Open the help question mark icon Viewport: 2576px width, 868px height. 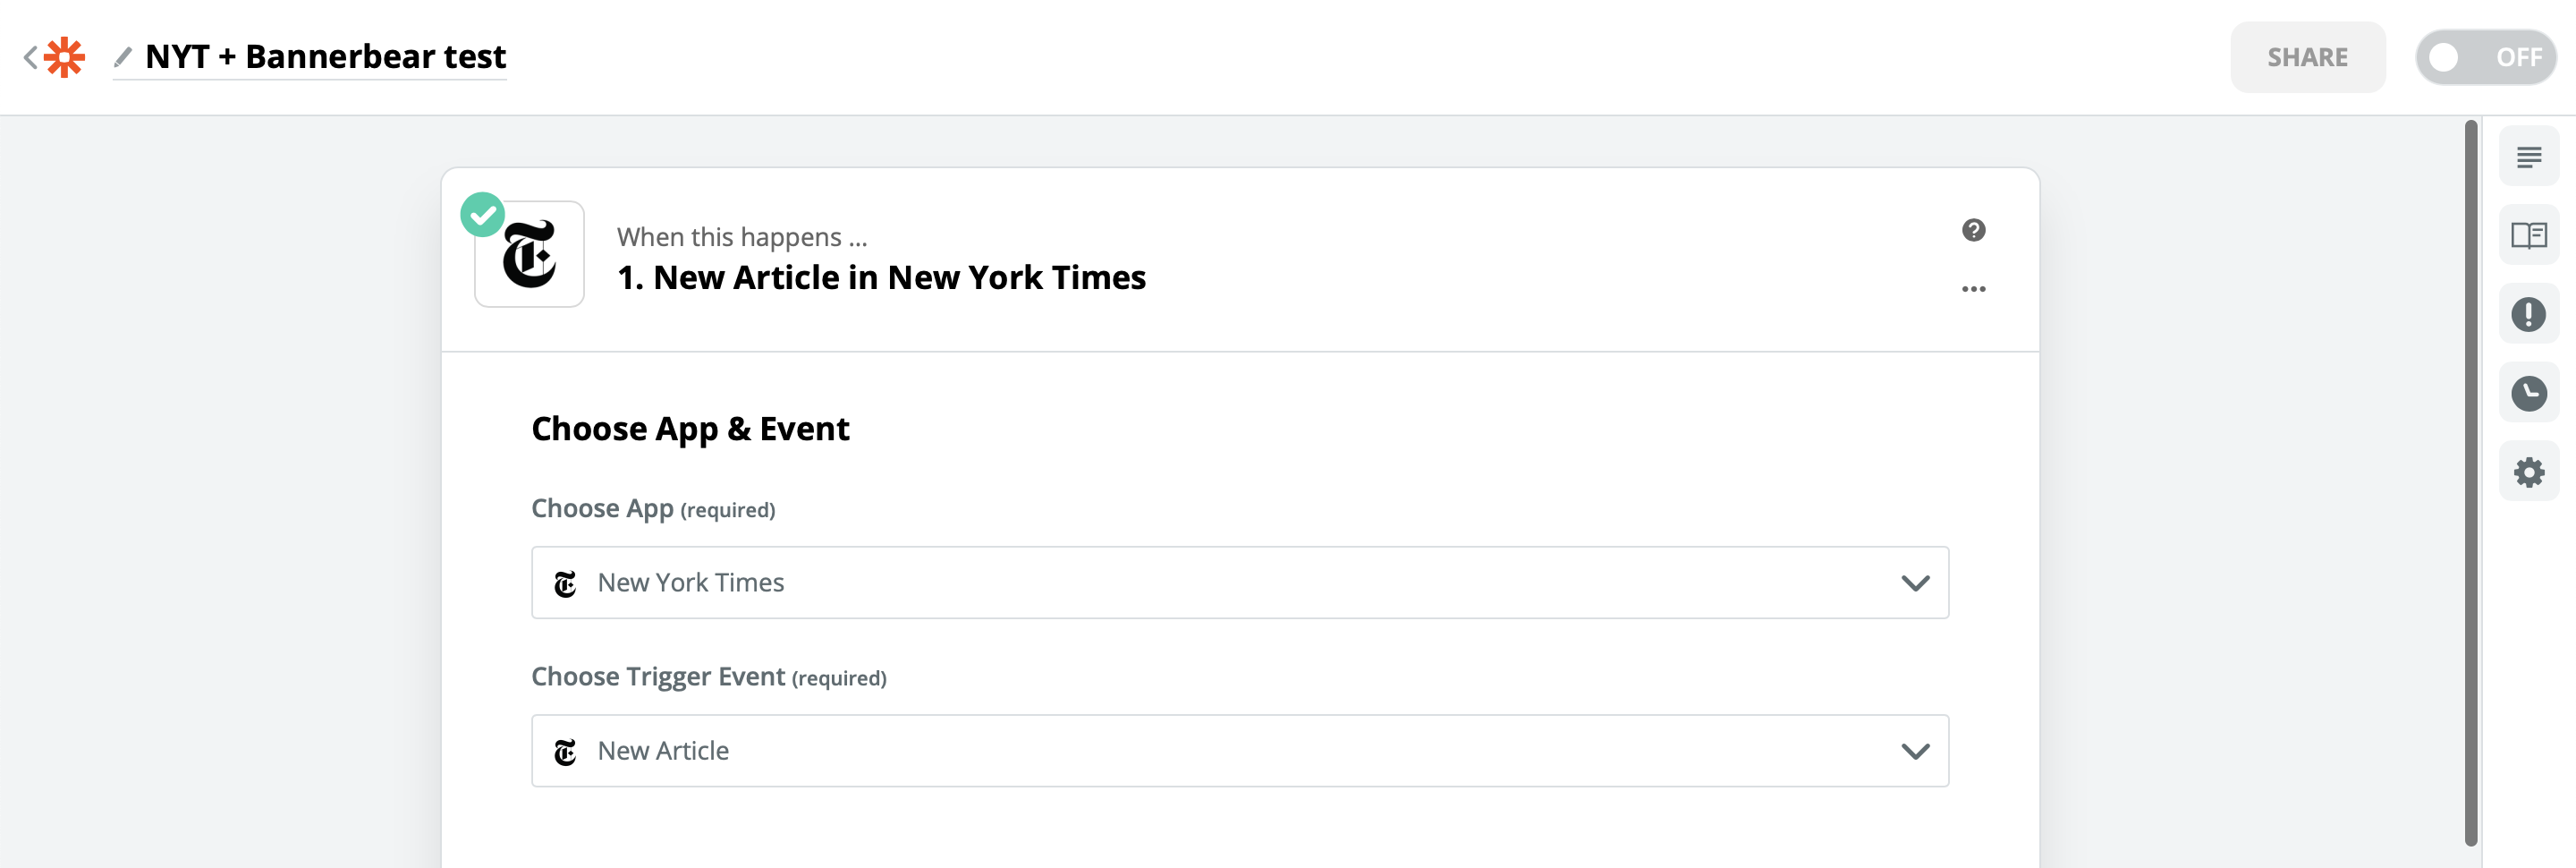pyautogui.click(x=1972, y=231)
